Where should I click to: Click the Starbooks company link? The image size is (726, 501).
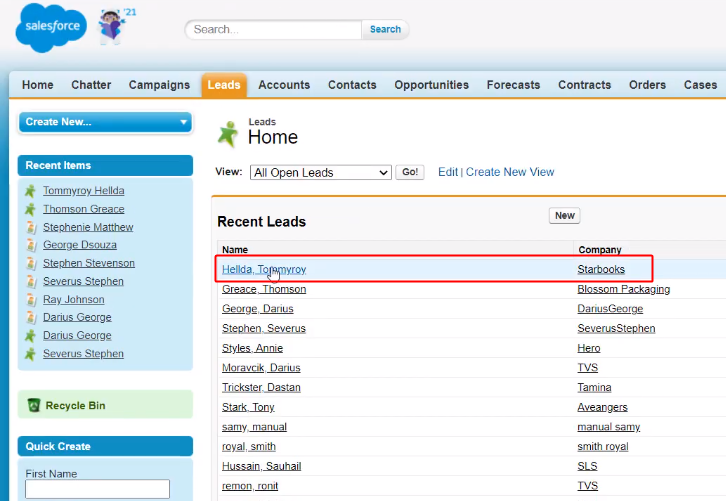(x=601, y=269)
